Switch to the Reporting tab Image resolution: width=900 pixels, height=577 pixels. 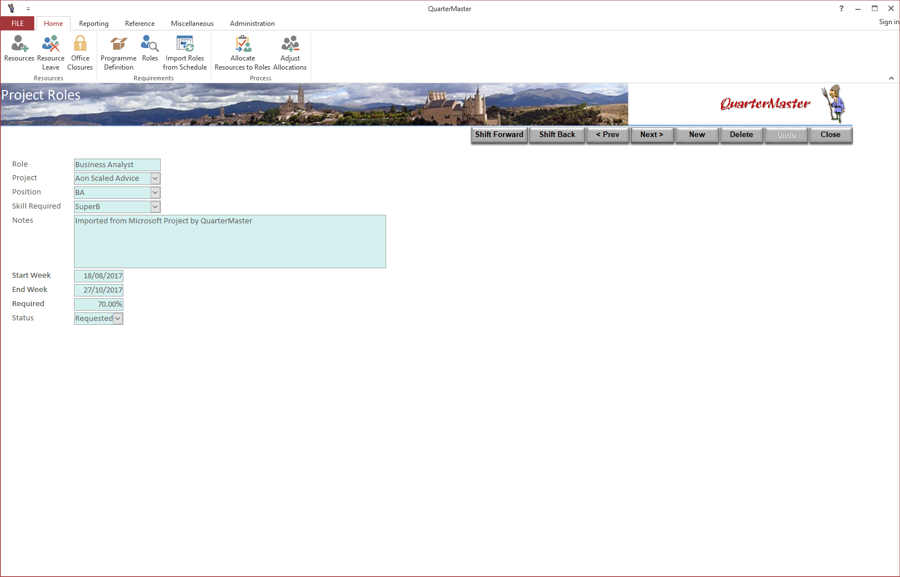click(x=94, y=24)
